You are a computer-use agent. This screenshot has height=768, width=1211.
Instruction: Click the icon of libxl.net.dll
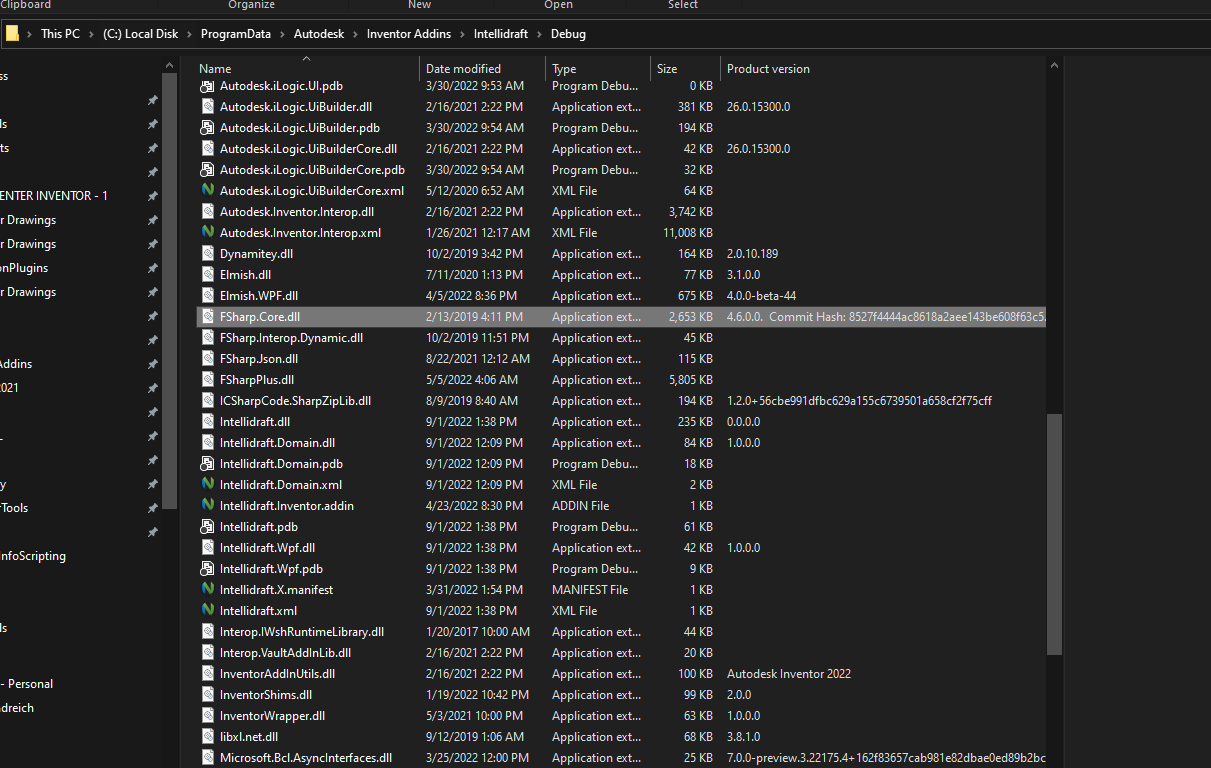(208, 737)
